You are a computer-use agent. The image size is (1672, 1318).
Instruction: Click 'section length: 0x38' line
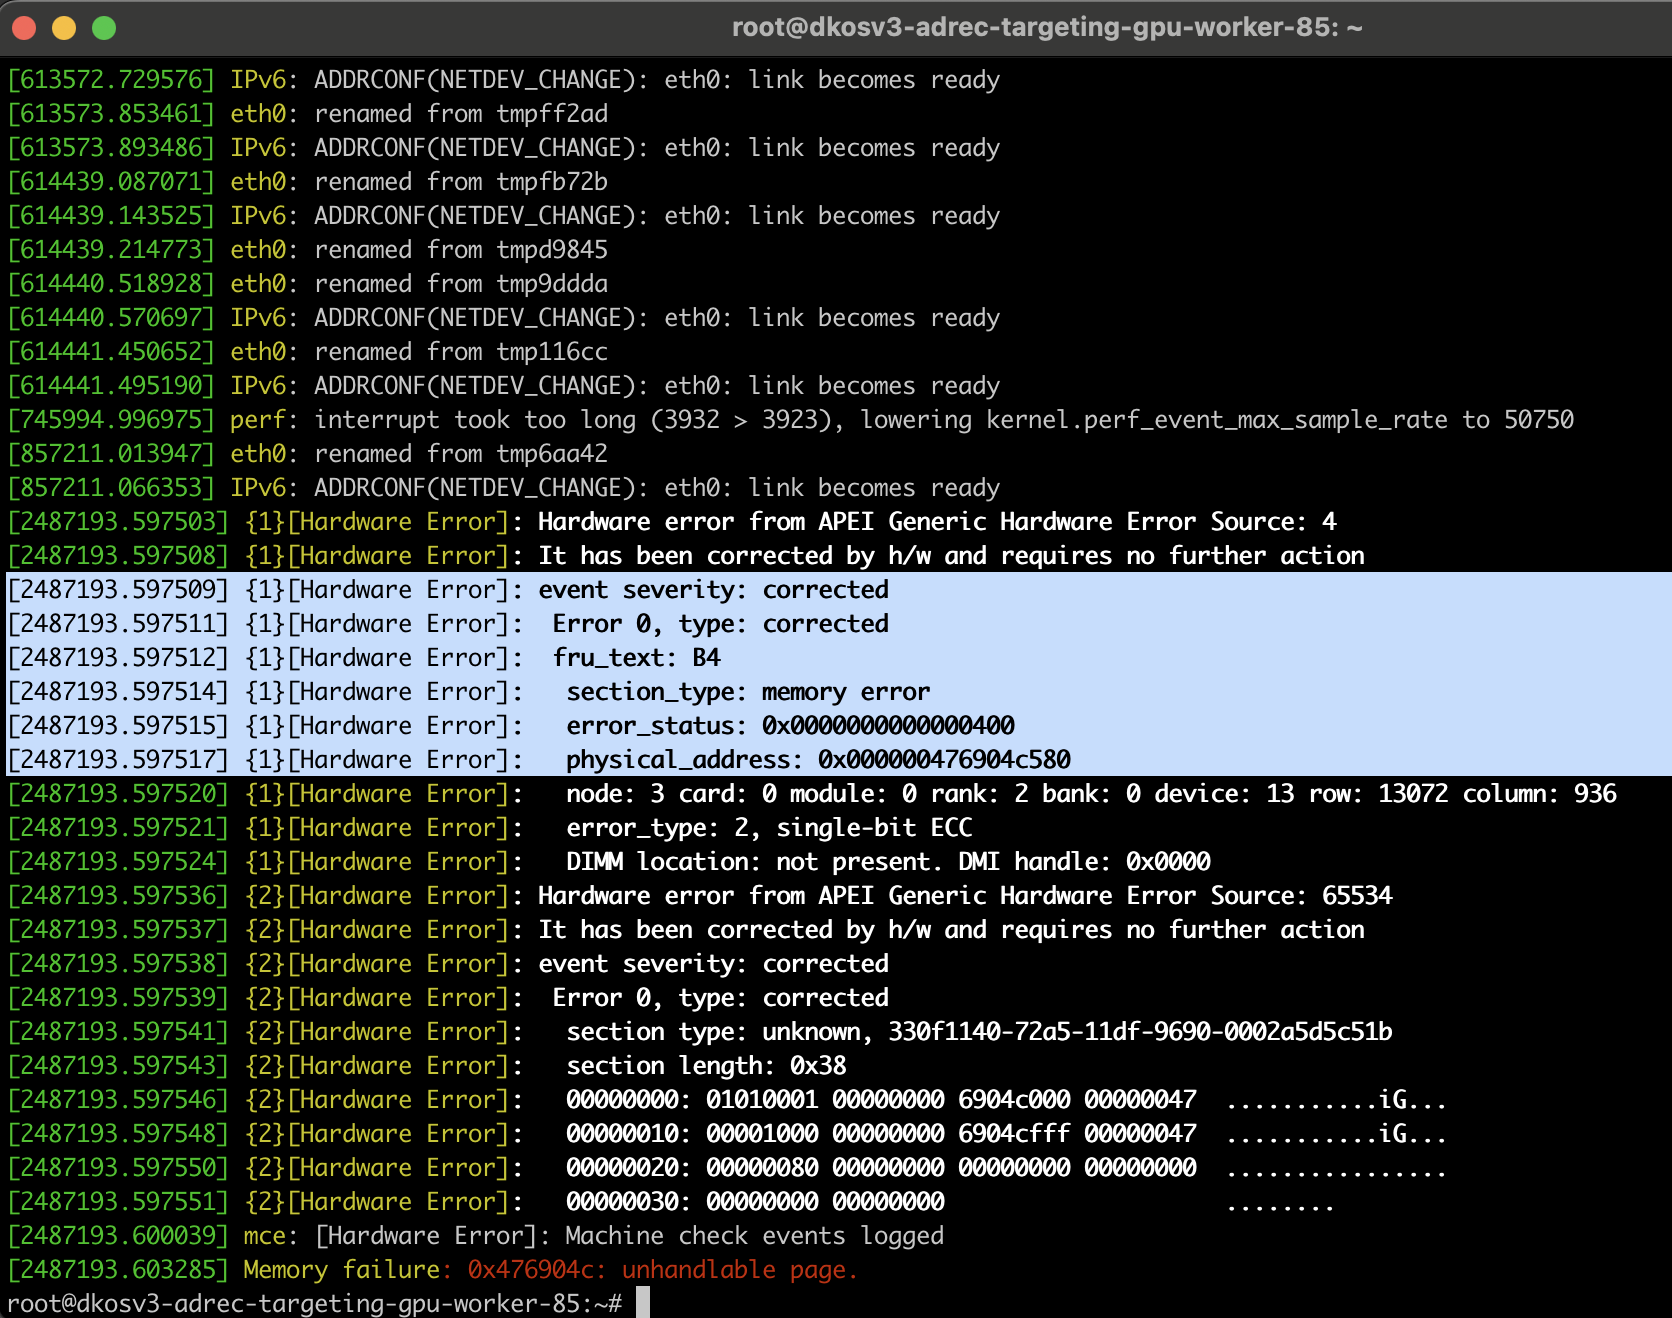(427, 1066)
